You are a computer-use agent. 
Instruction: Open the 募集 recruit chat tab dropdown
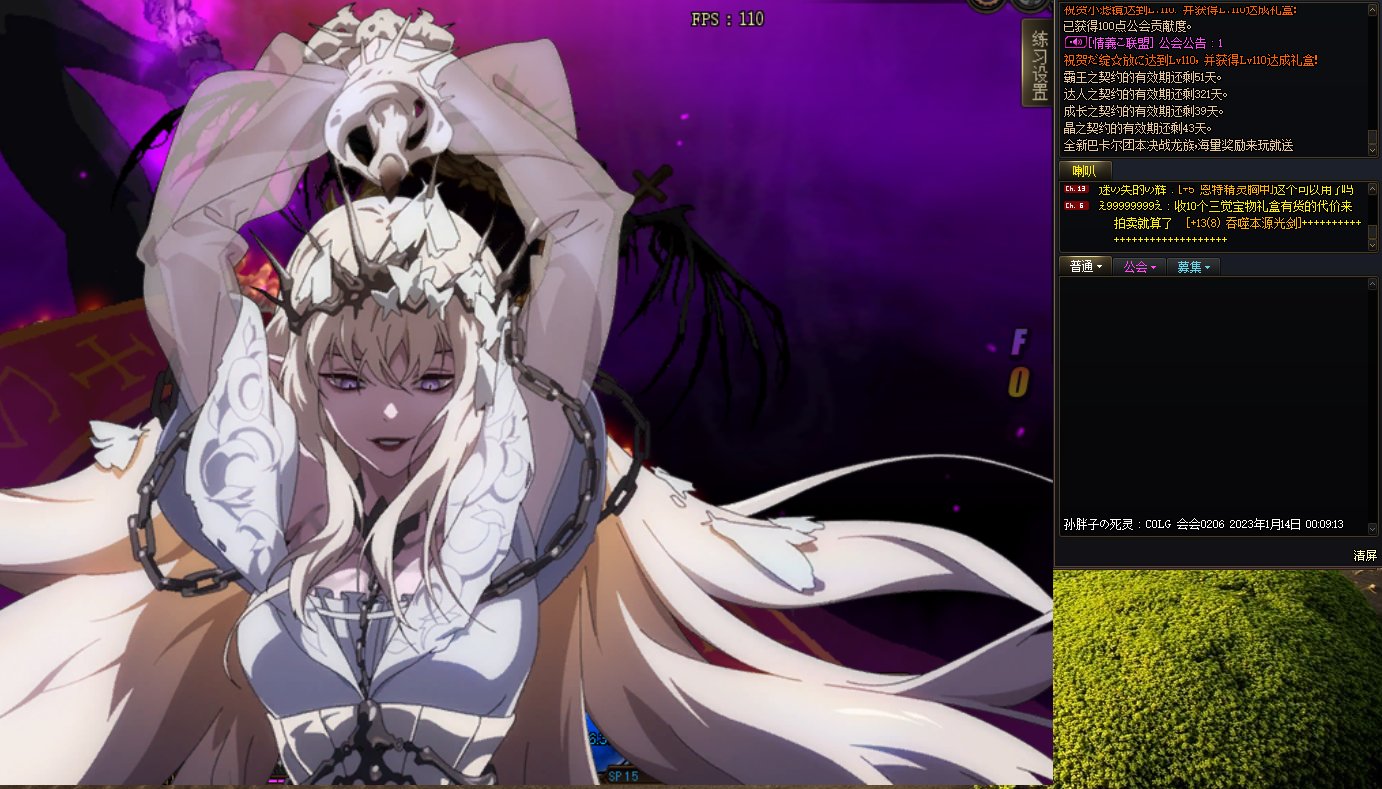(x=1193, y=267)
